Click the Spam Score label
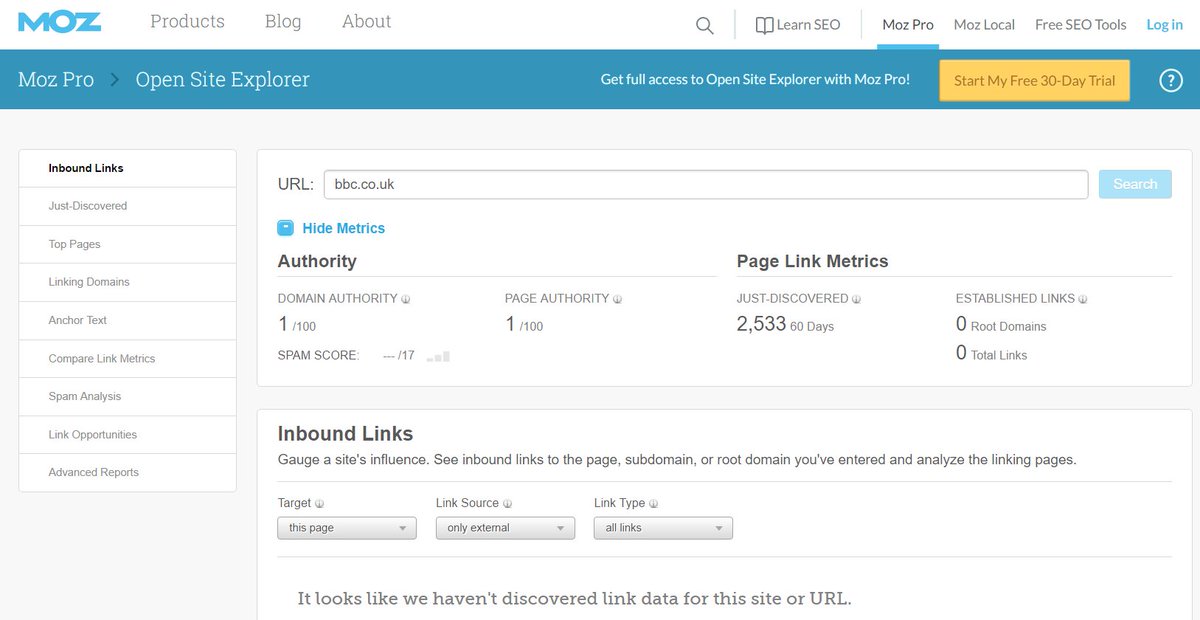 point(318,355)
